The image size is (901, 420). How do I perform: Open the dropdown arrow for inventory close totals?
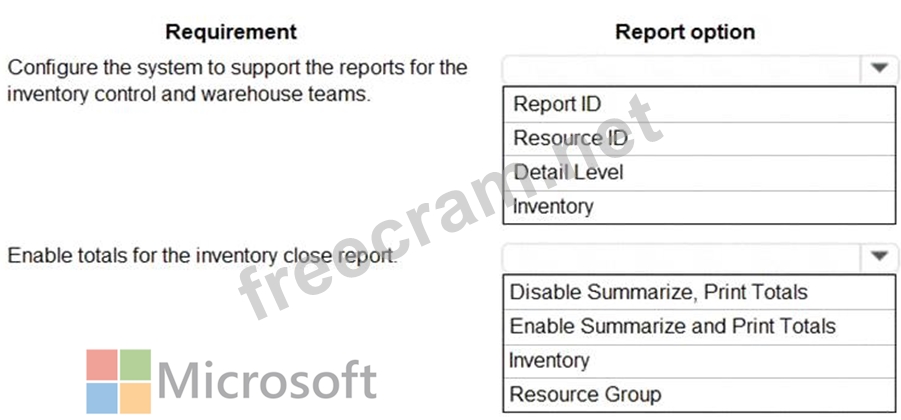[x=878, y=257]
